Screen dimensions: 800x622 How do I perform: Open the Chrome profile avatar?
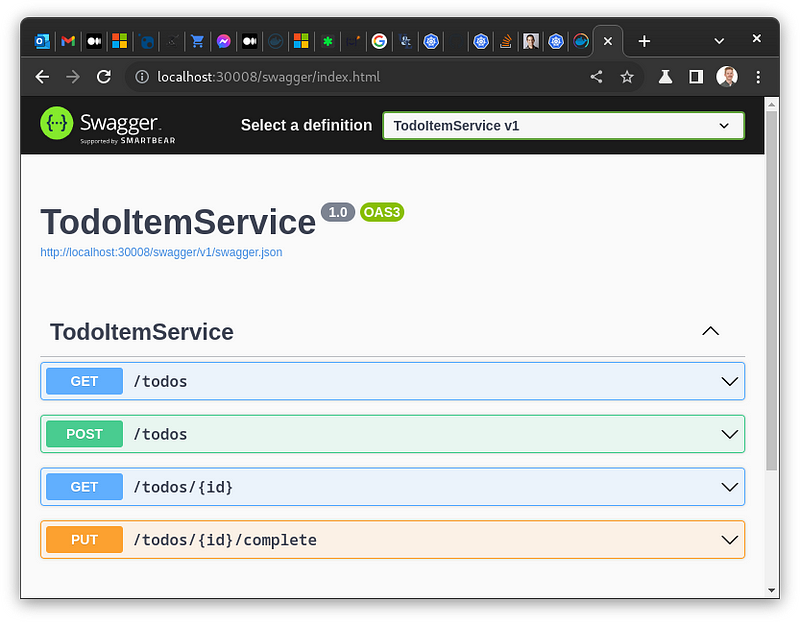coord(727,77)
